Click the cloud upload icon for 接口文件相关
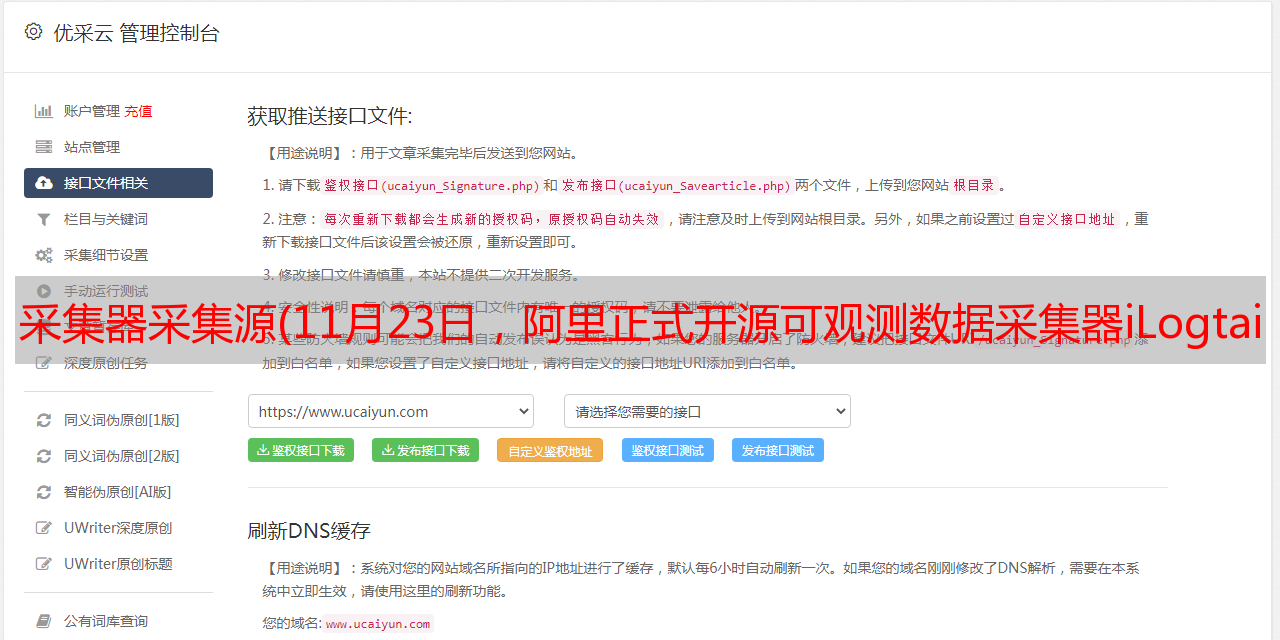Viewport: 1280px width, 640px height. click(44, 183)
